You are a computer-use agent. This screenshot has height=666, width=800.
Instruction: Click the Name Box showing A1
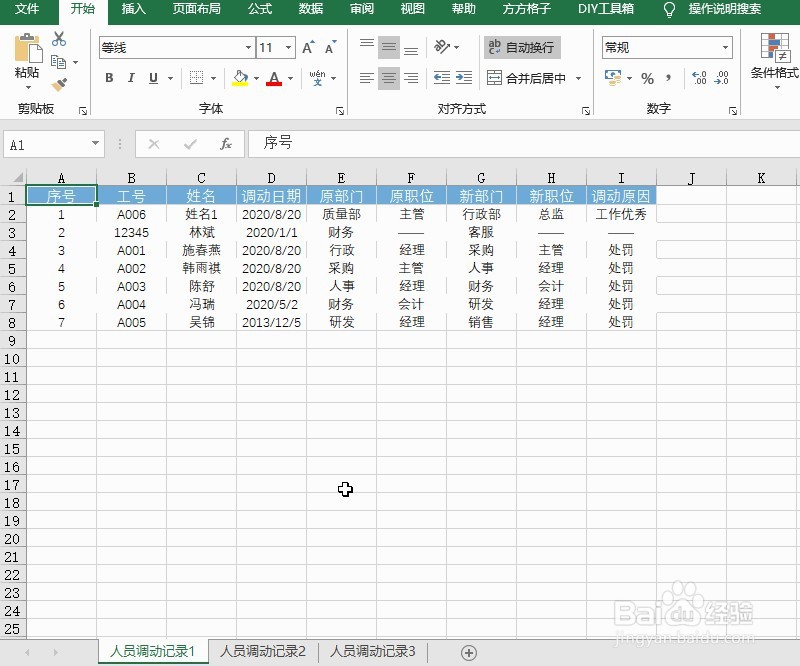click(x=47, y=143)
